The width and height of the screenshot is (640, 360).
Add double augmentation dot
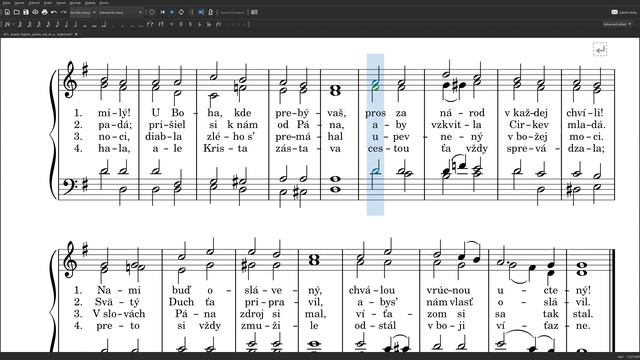click(122, 25)
